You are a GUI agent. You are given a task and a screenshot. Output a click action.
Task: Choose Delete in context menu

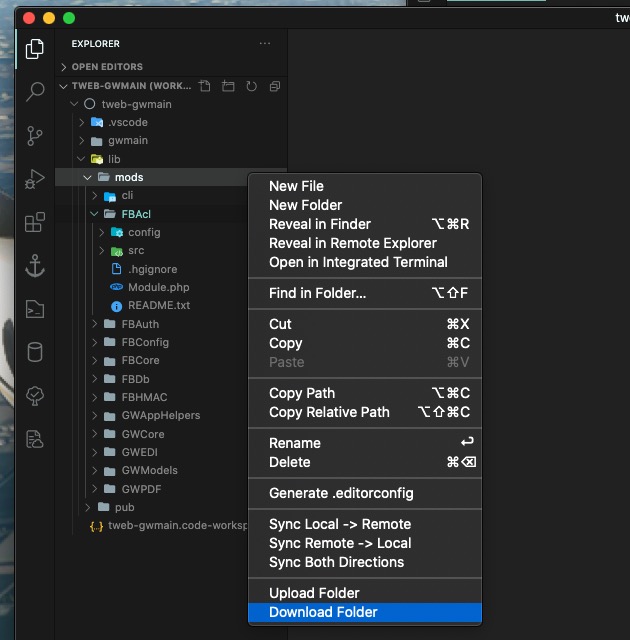[365, 462]
